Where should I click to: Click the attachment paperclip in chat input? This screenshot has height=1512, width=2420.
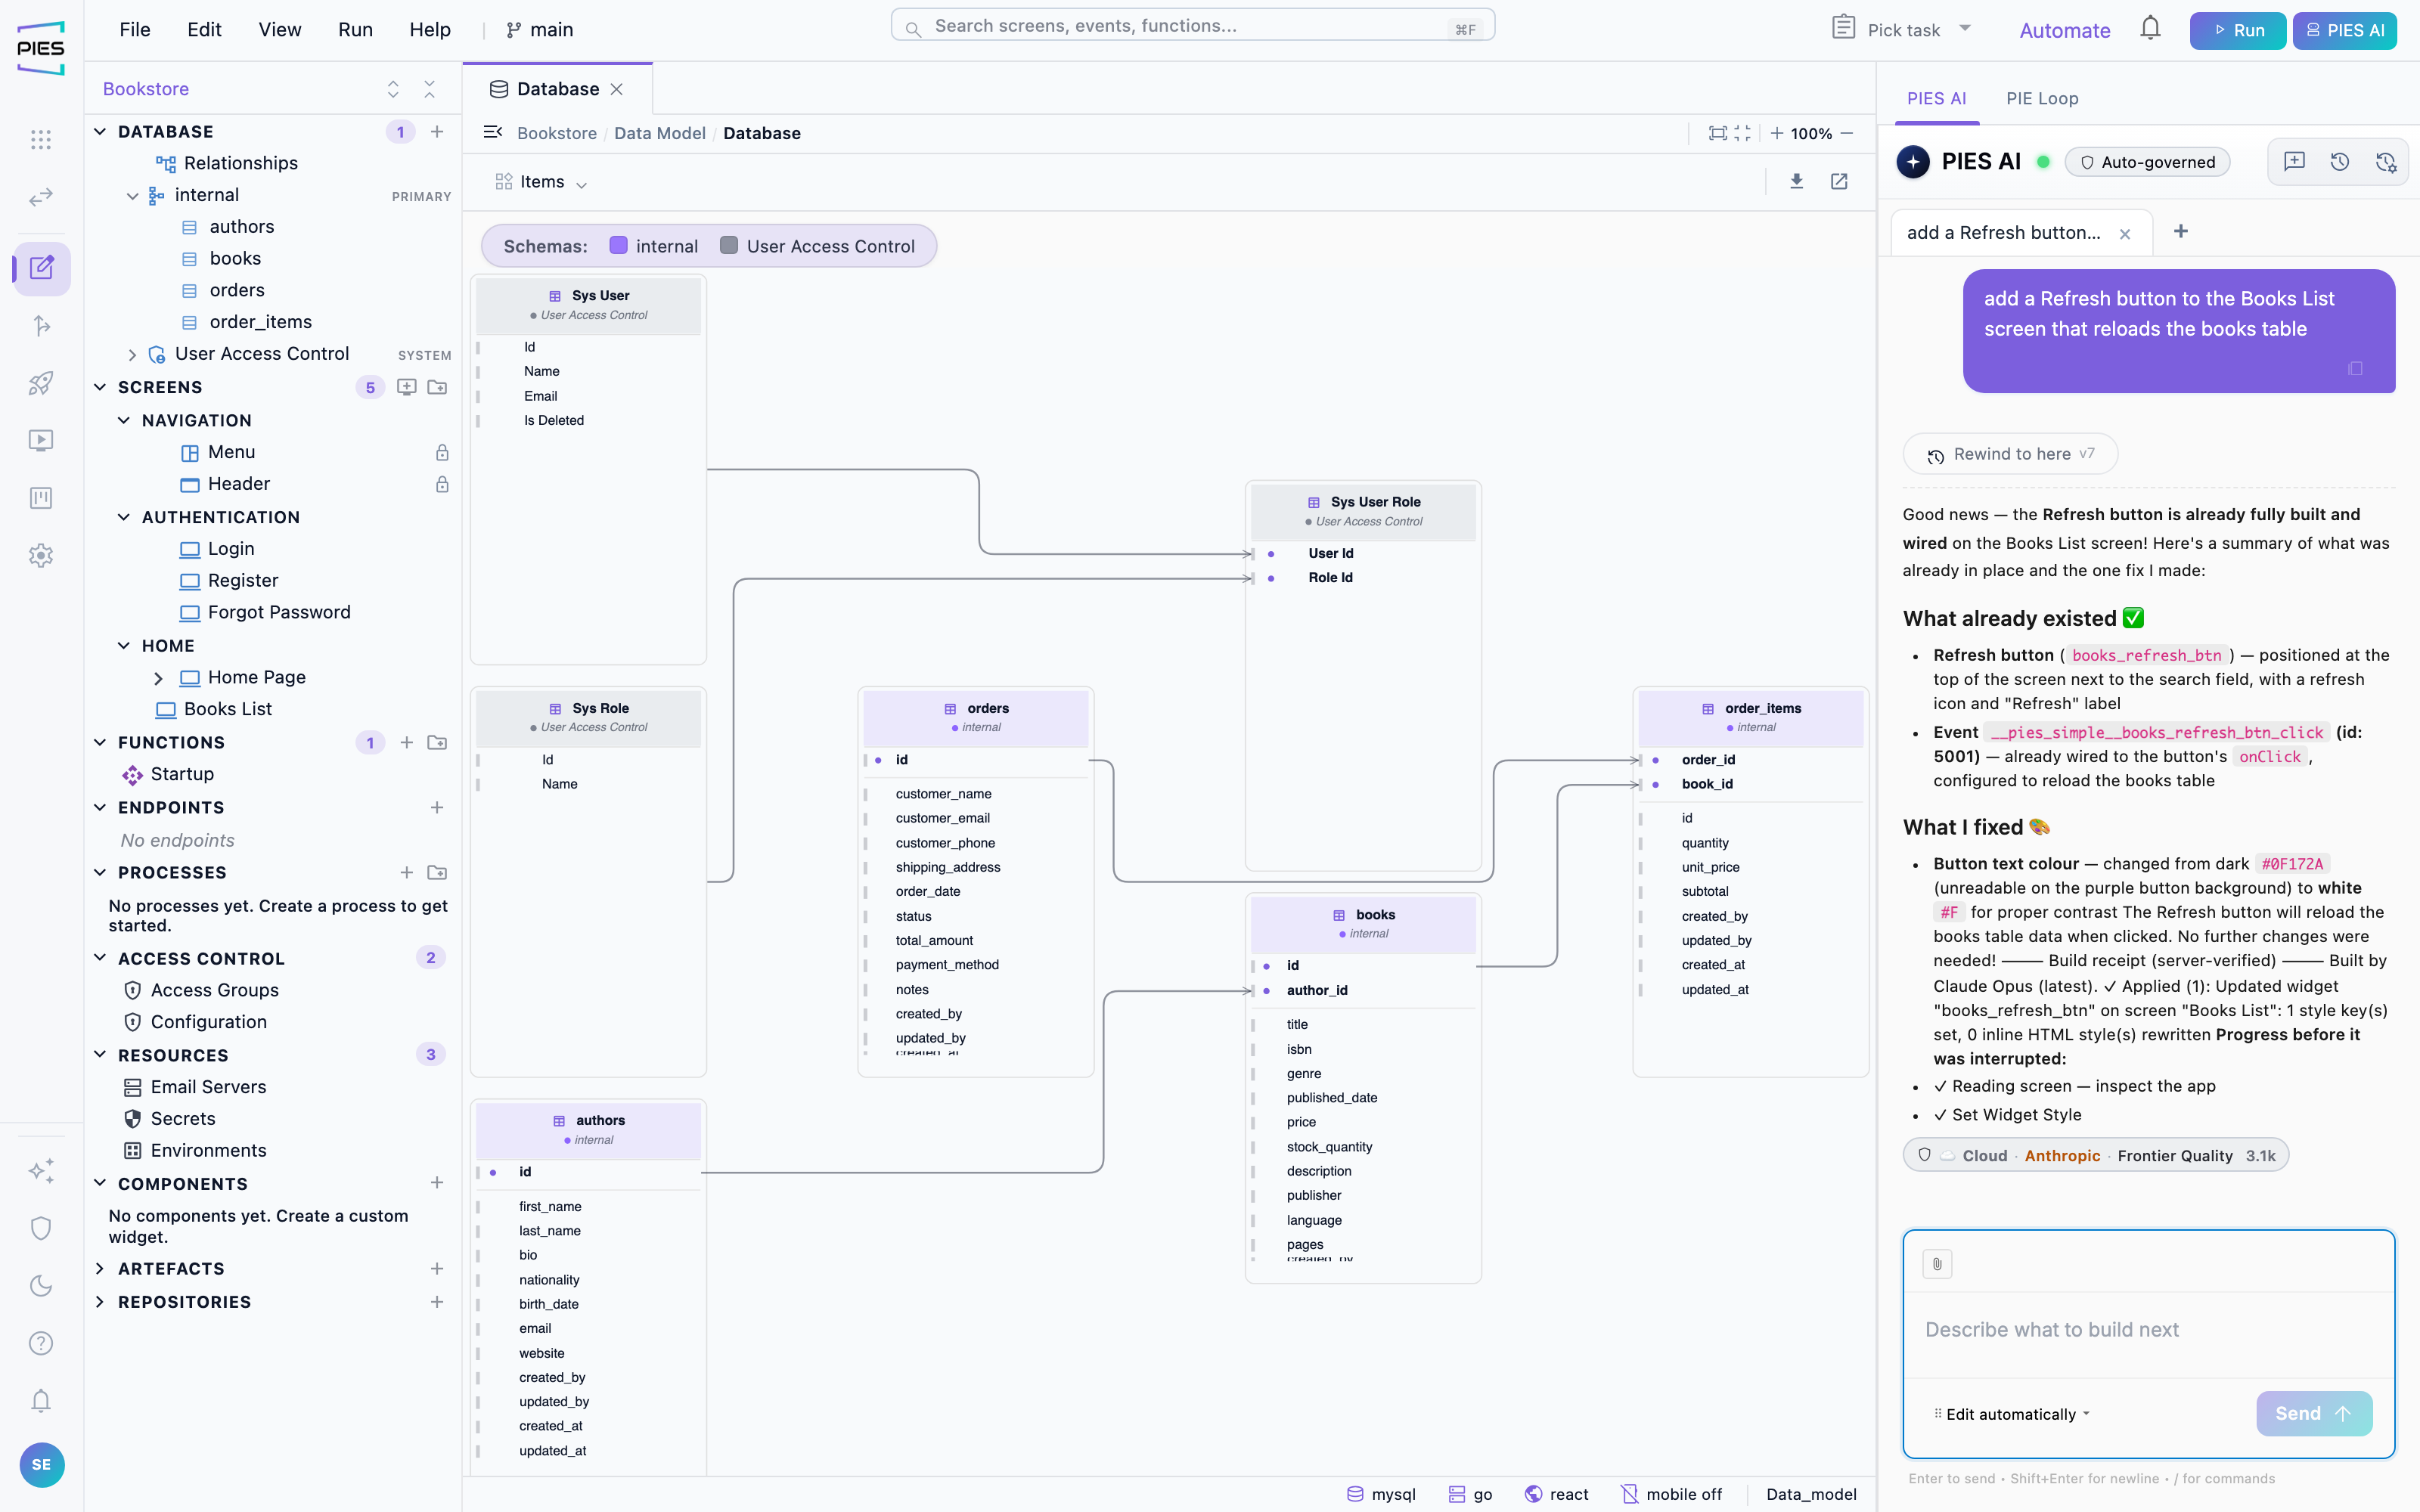pos(1937,1264)
